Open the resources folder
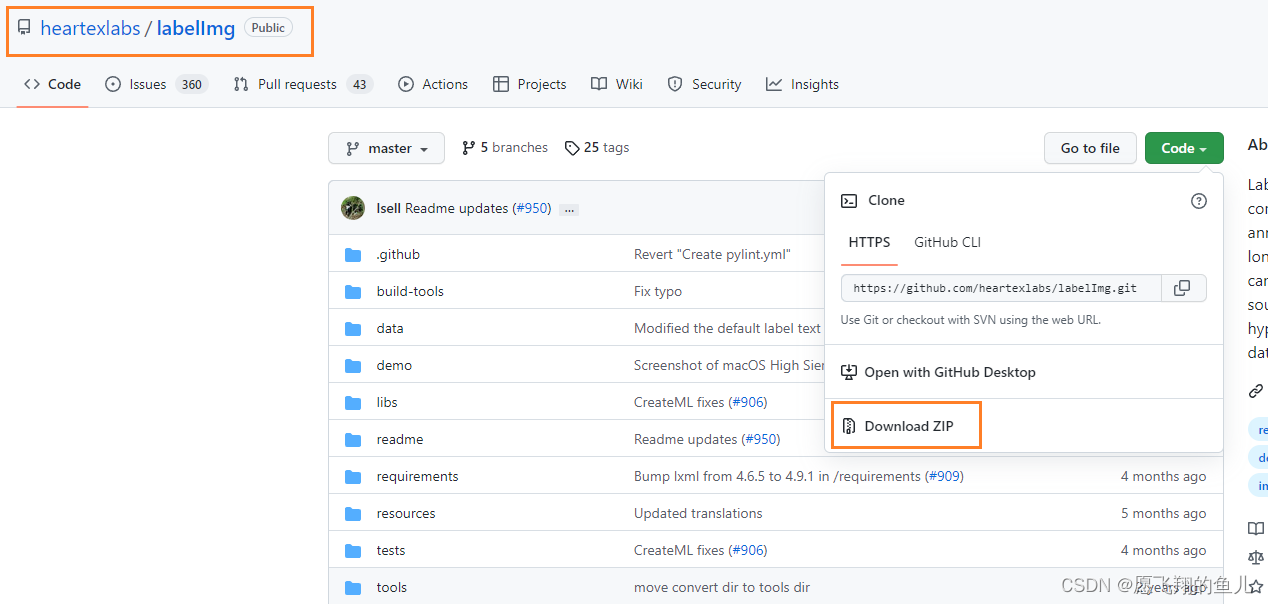 pyautogui.click(x=406, y=513)
